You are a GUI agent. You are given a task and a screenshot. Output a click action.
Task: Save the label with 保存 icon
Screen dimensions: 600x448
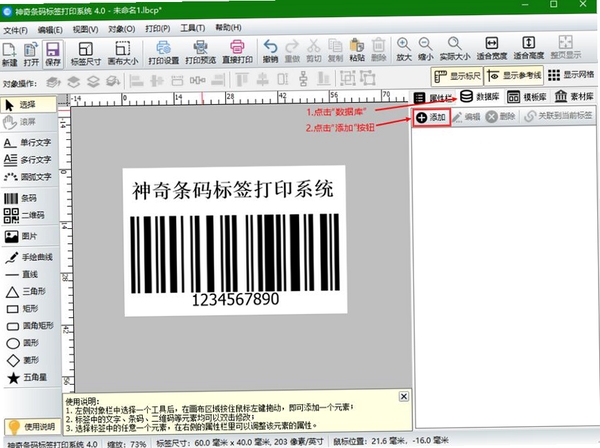coord(53,55)
